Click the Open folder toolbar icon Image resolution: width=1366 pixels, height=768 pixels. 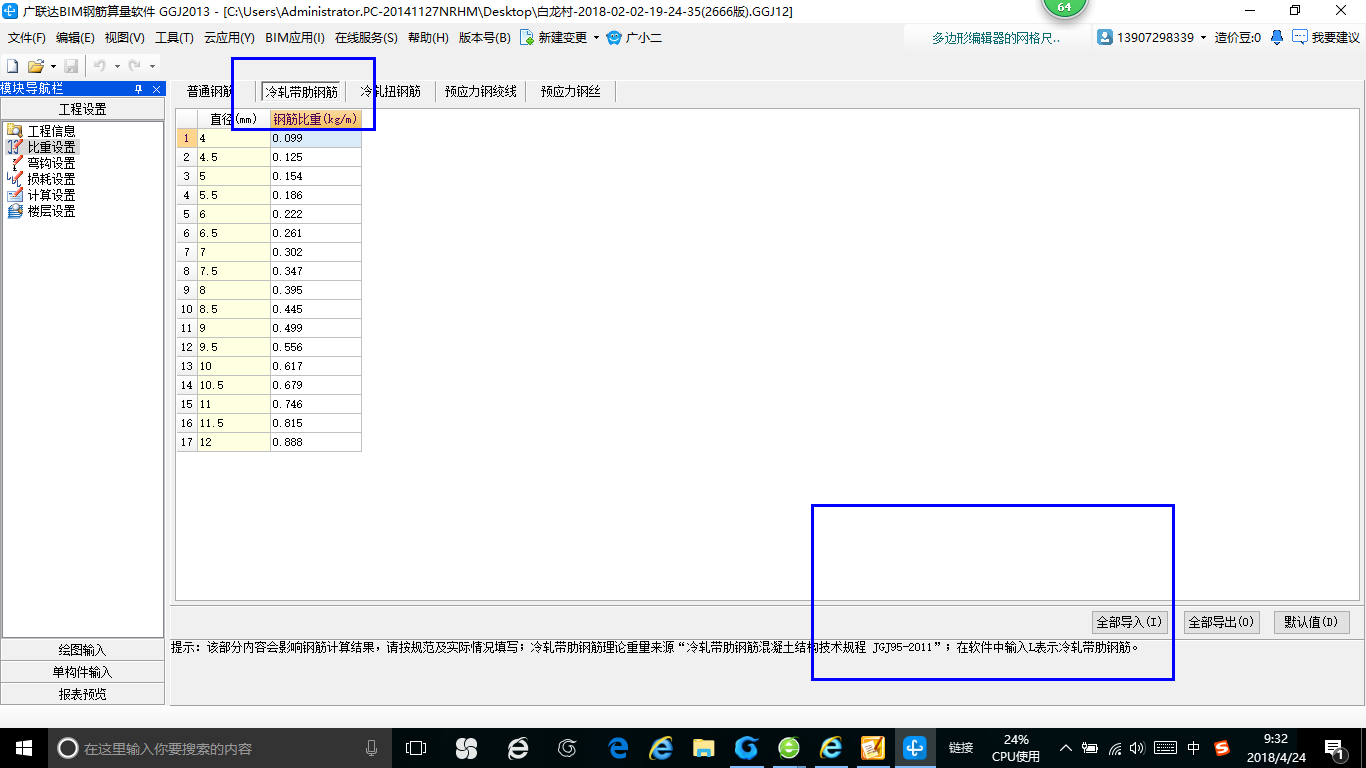pos(36,66)
